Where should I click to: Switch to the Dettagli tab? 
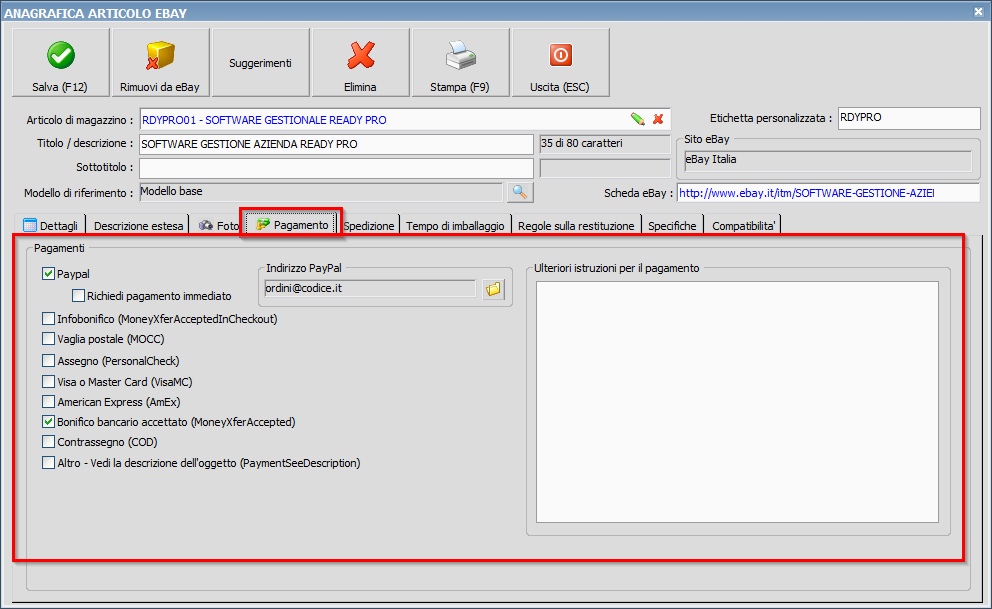coord(51,225)
